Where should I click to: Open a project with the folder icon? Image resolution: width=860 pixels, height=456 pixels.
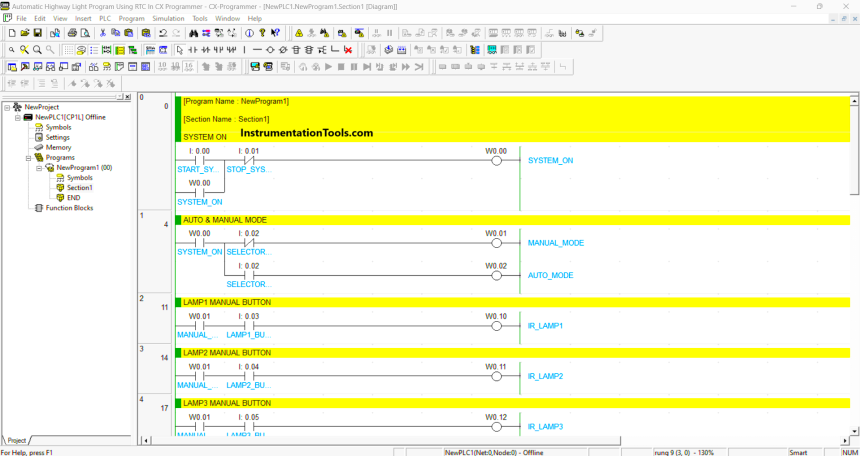(25, 33)
